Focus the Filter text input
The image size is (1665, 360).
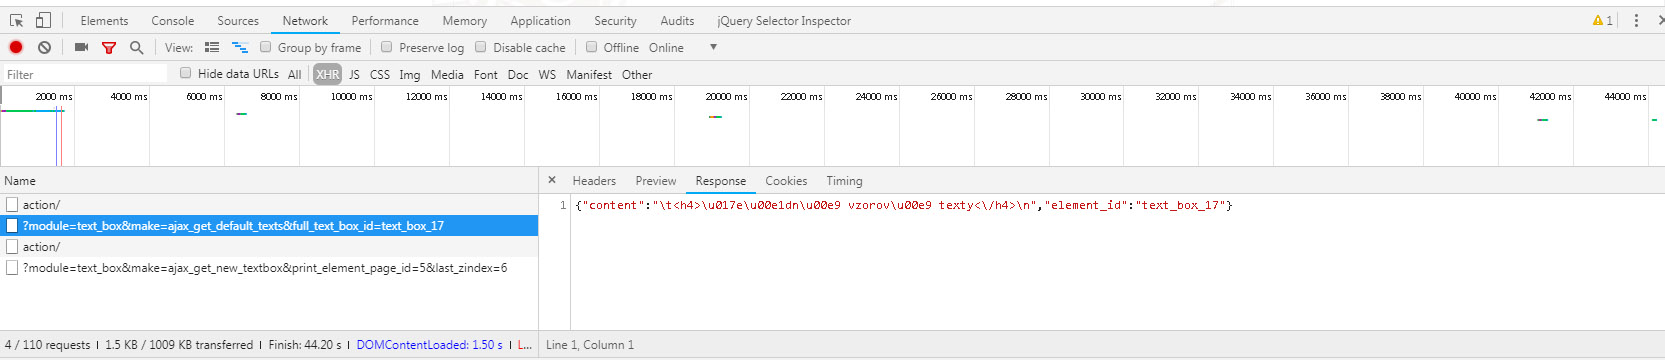click(x=85, y=74)
